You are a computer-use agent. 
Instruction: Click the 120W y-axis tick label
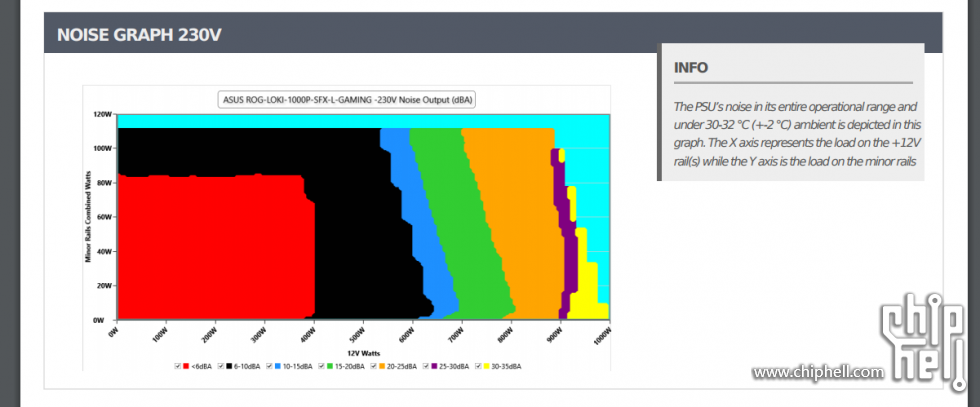tap(103, 114)
